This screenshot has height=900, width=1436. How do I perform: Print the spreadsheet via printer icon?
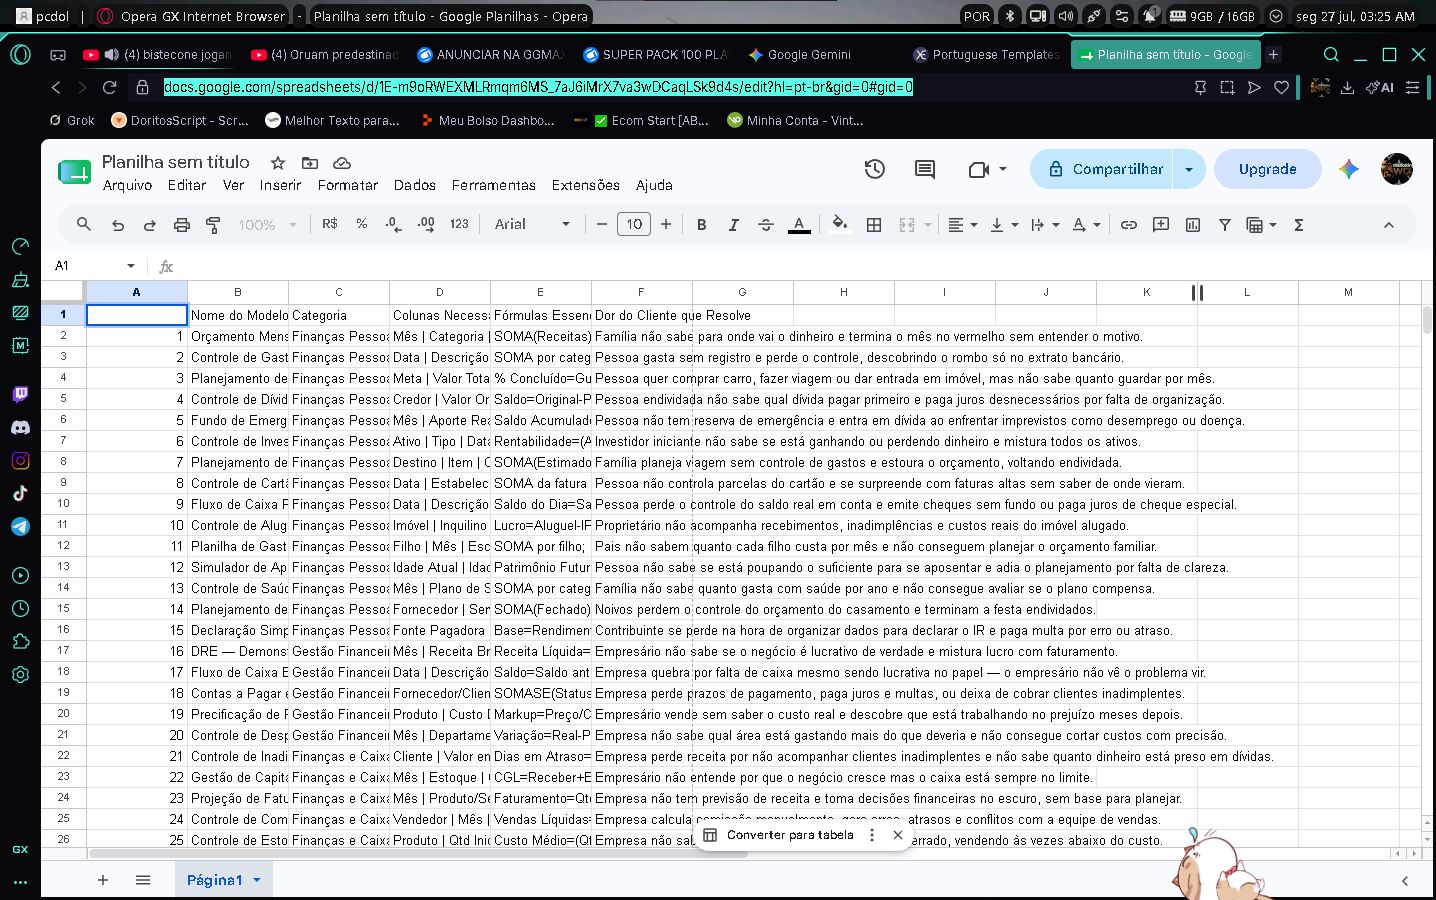(182, 225)
